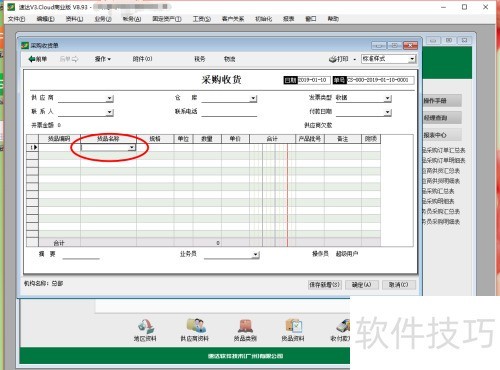Click the 保存新增(S) button
Viewport: 500px width, 370px height.
pyautogui.click(x=325, y=285)
